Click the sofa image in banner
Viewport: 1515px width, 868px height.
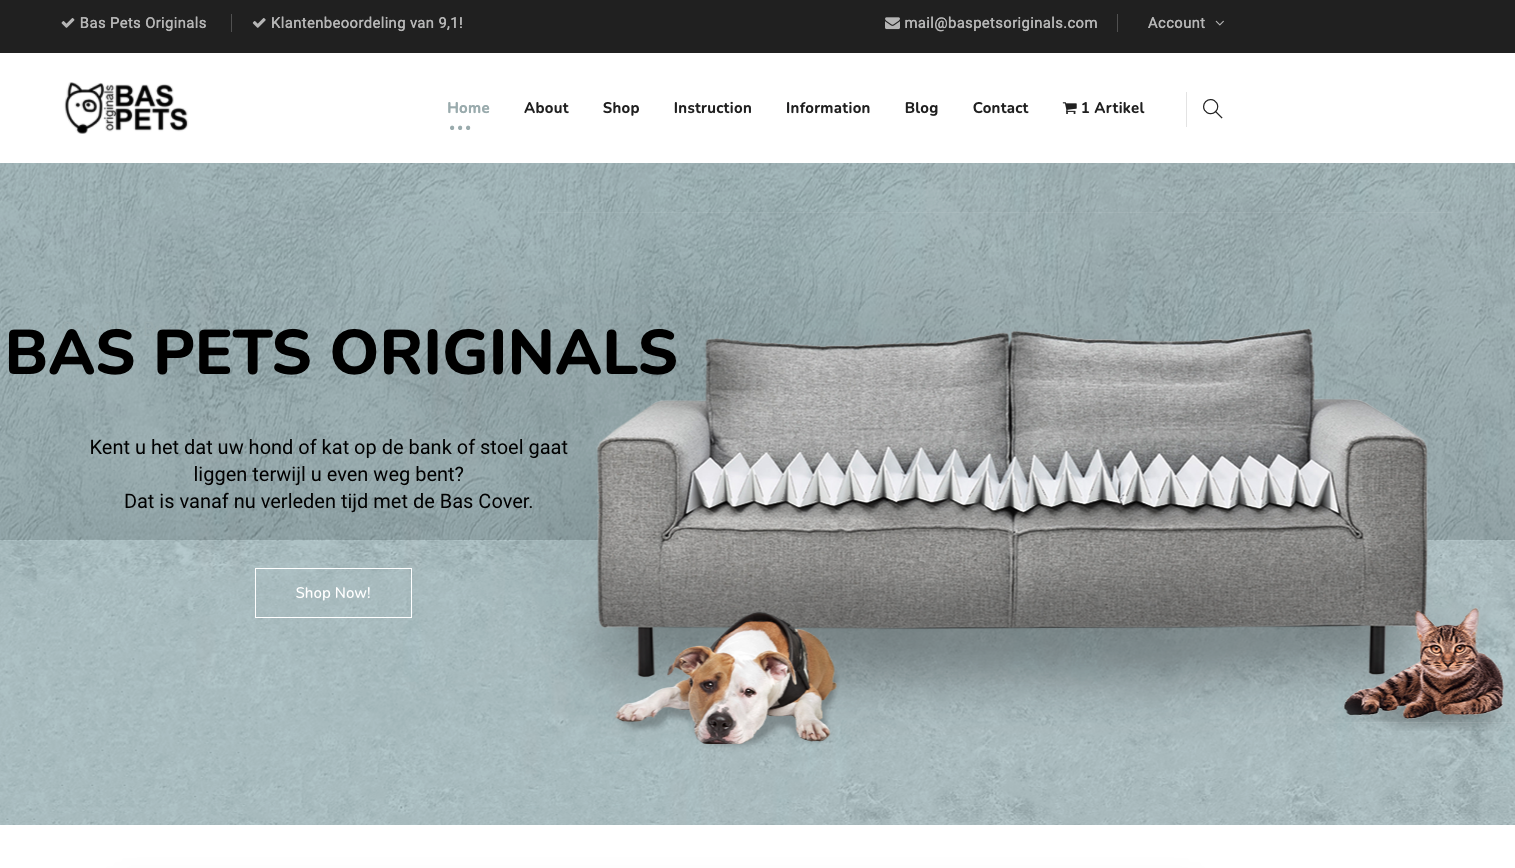click(1012, 502)
